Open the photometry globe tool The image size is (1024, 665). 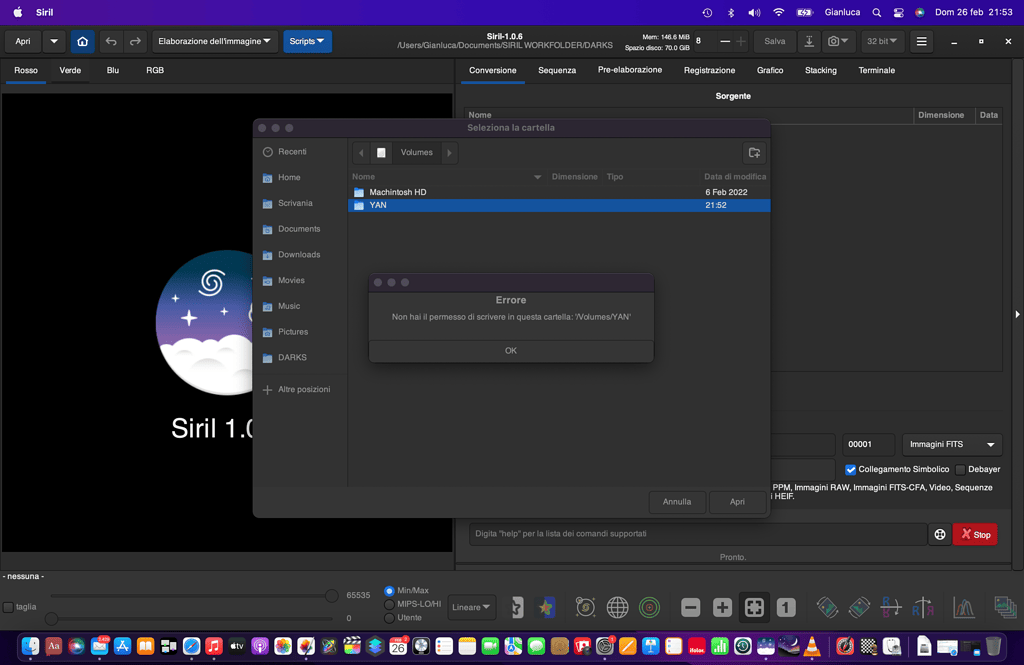[617, 606]
